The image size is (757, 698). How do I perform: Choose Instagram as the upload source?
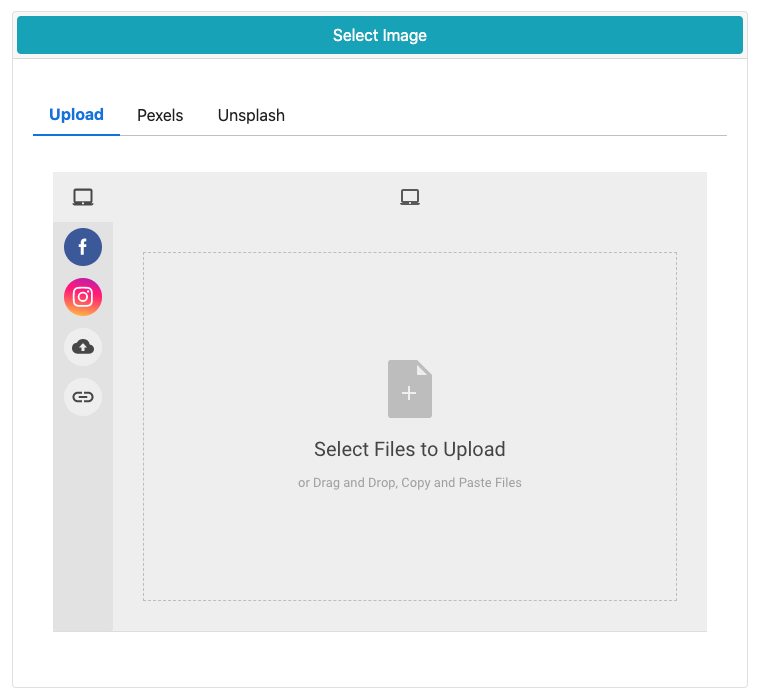[x=83, y=297]
